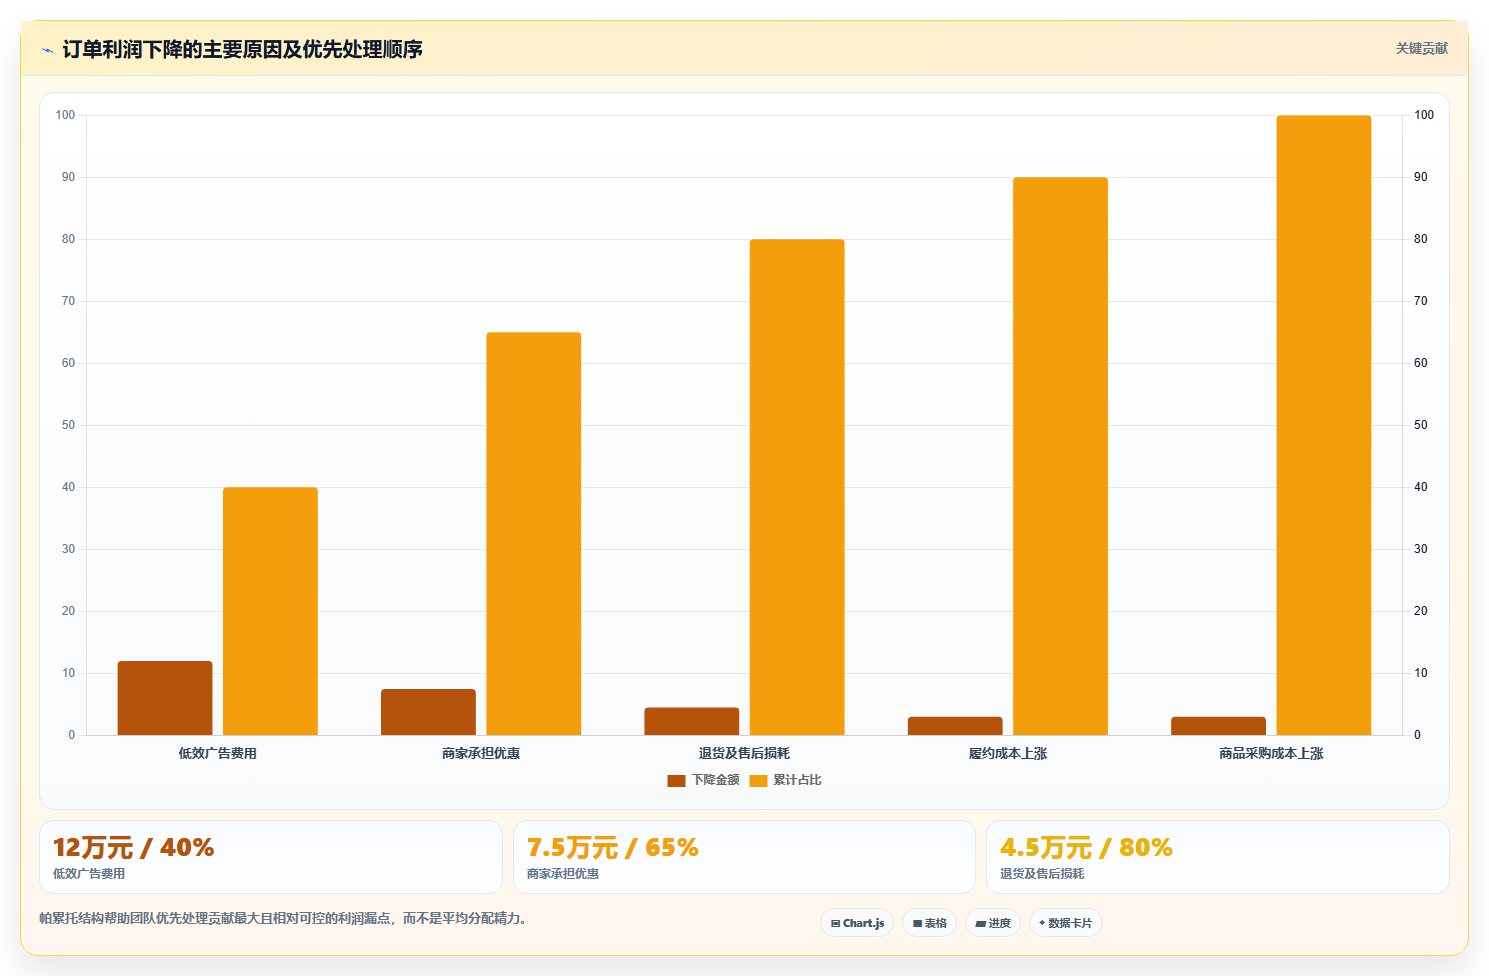Click the orange 履约成本上涨 累计占比 bar

tap(1060, 456)
